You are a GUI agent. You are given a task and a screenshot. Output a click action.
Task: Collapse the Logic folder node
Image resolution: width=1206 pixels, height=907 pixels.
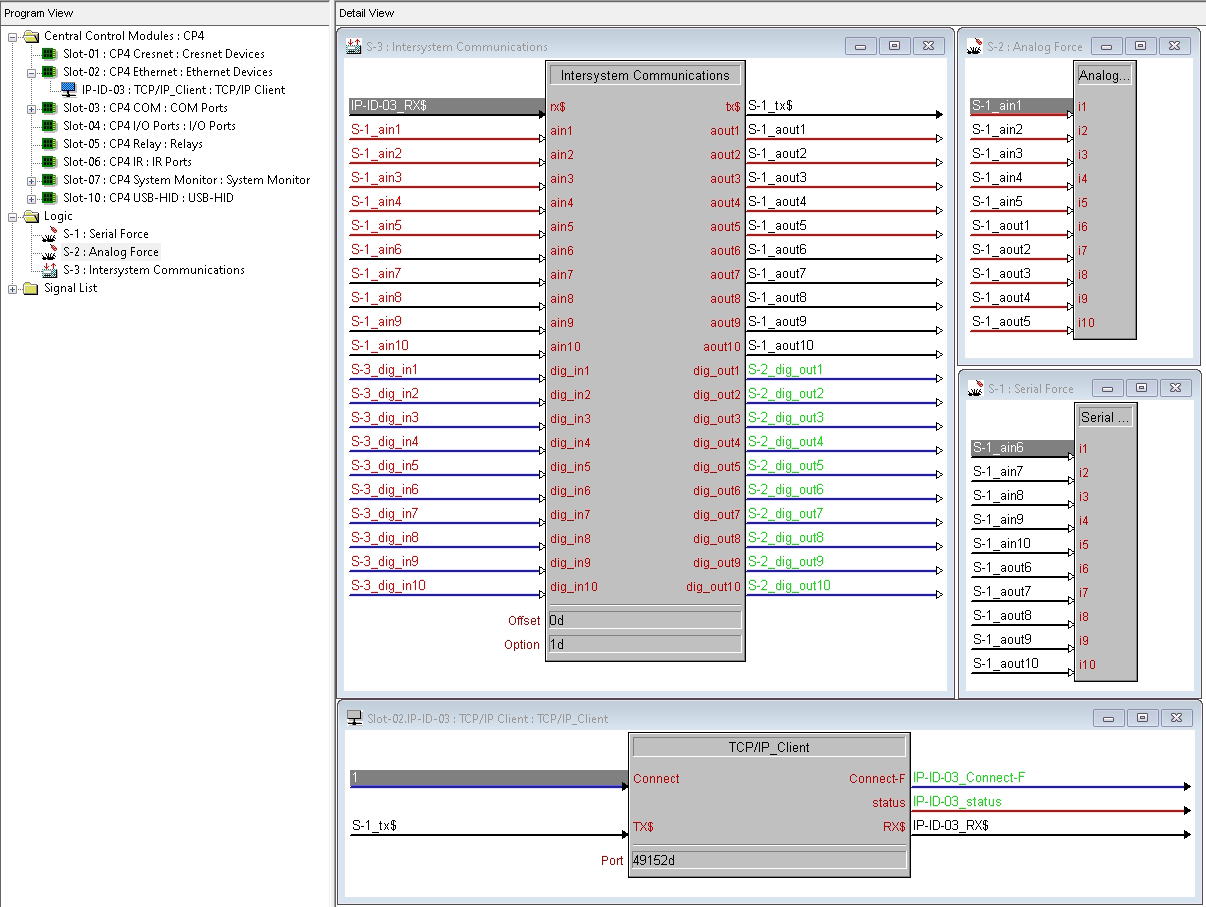[13, 216]
